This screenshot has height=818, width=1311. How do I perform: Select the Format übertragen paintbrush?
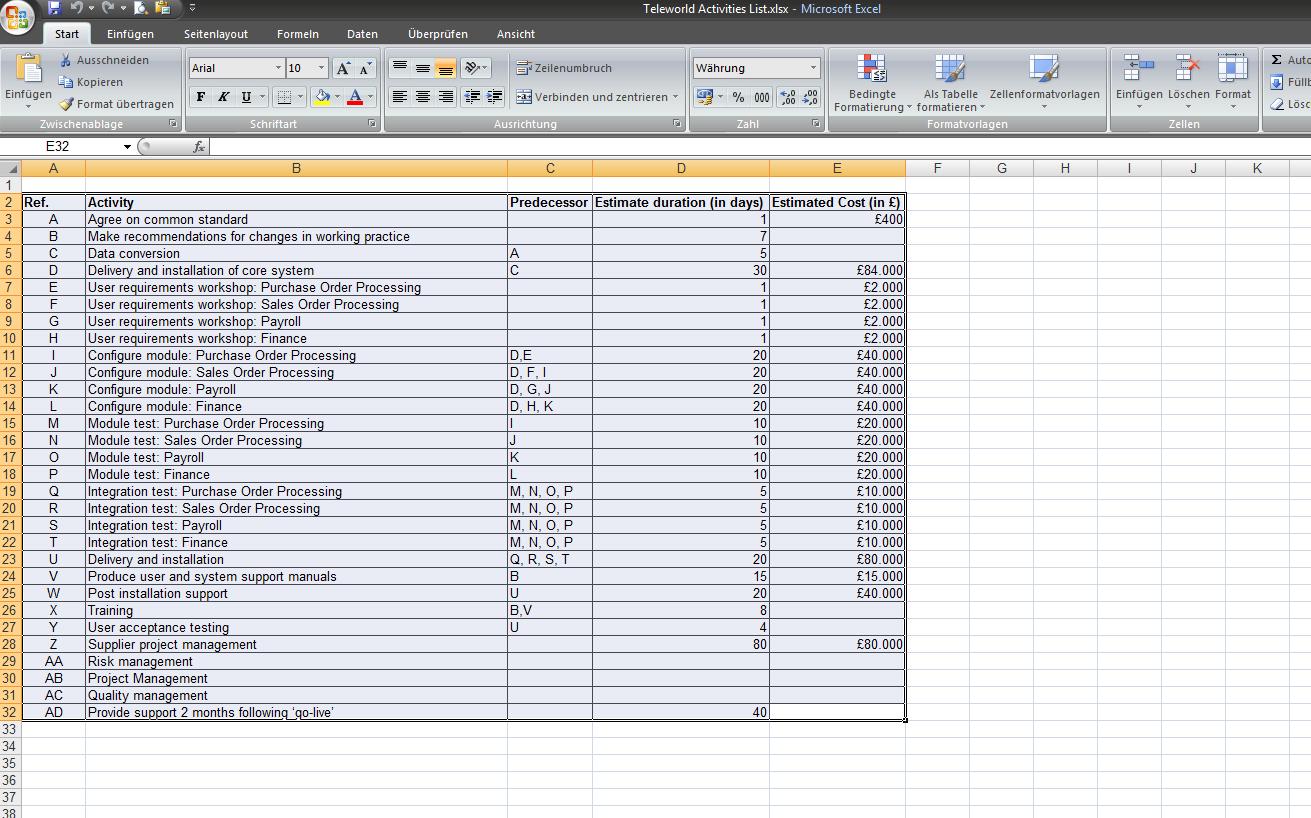(66, 104)
